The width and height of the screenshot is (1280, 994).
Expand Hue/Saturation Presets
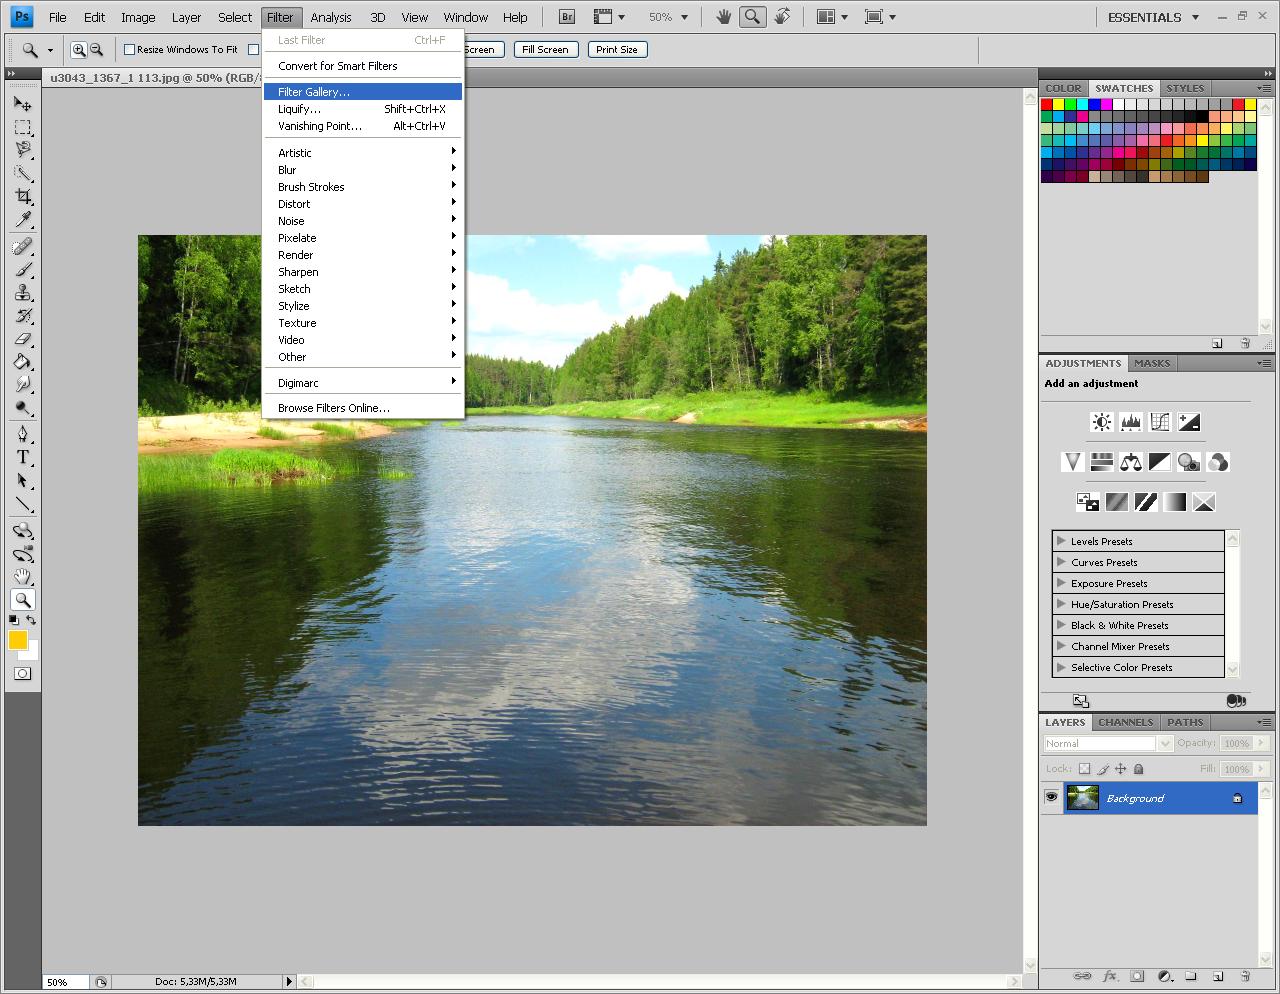[x=1061, y=604]
